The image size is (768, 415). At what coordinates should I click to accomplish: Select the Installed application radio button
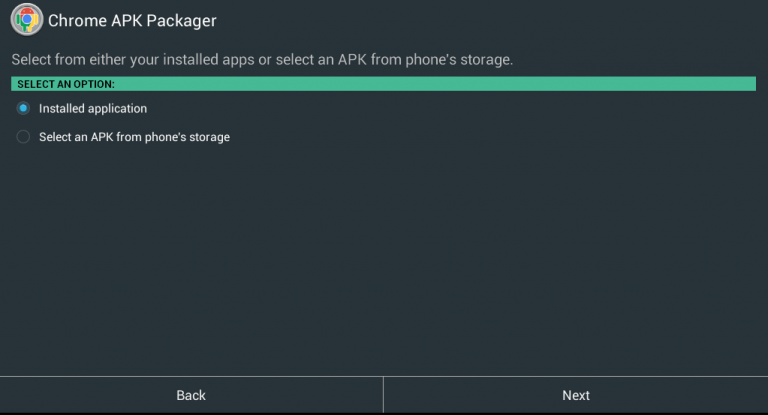(24, 108)
